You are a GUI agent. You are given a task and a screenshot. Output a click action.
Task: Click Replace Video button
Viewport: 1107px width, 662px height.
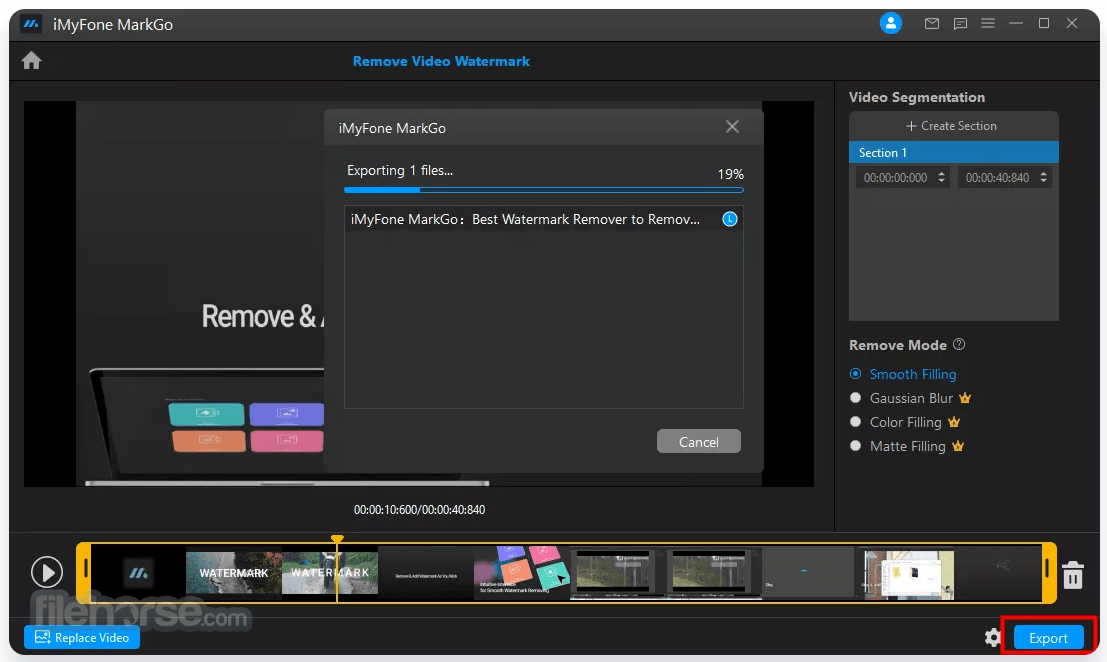pos(82,637)
